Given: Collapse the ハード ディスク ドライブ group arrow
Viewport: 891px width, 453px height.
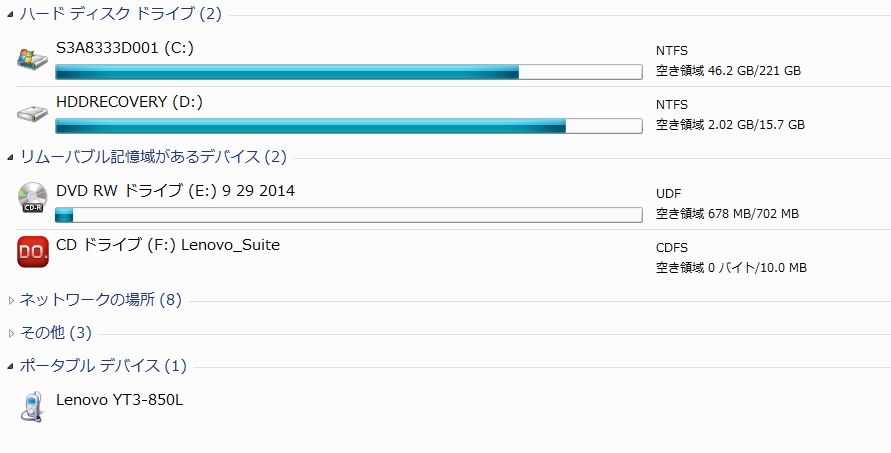Looking at the screenshot, I should (10, 15).
